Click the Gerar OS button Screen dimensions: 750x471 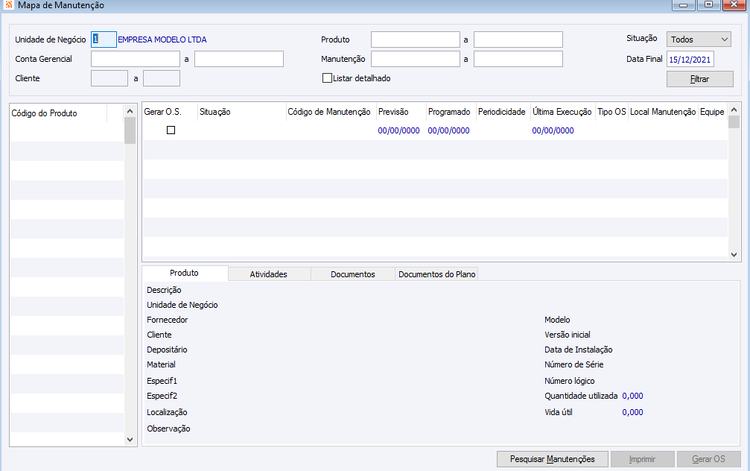point(708,459)
